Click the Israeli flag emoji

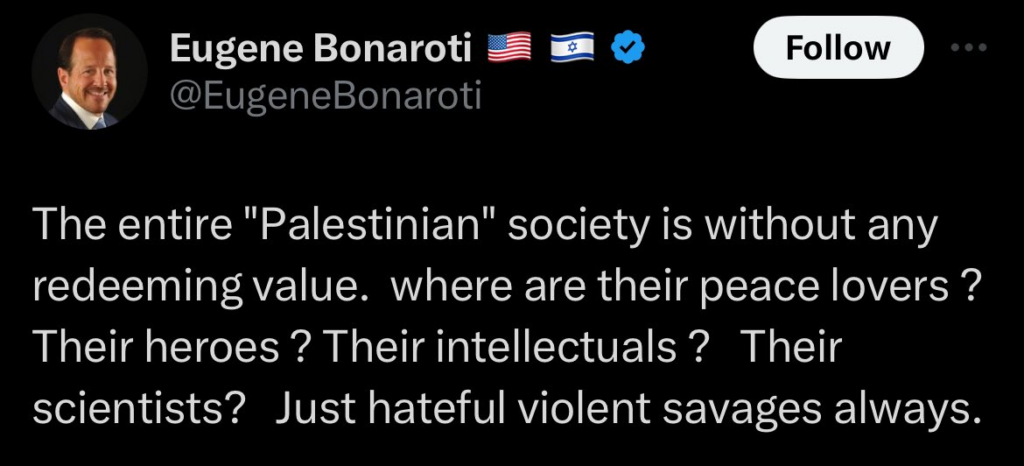click(x=573, y=47)
